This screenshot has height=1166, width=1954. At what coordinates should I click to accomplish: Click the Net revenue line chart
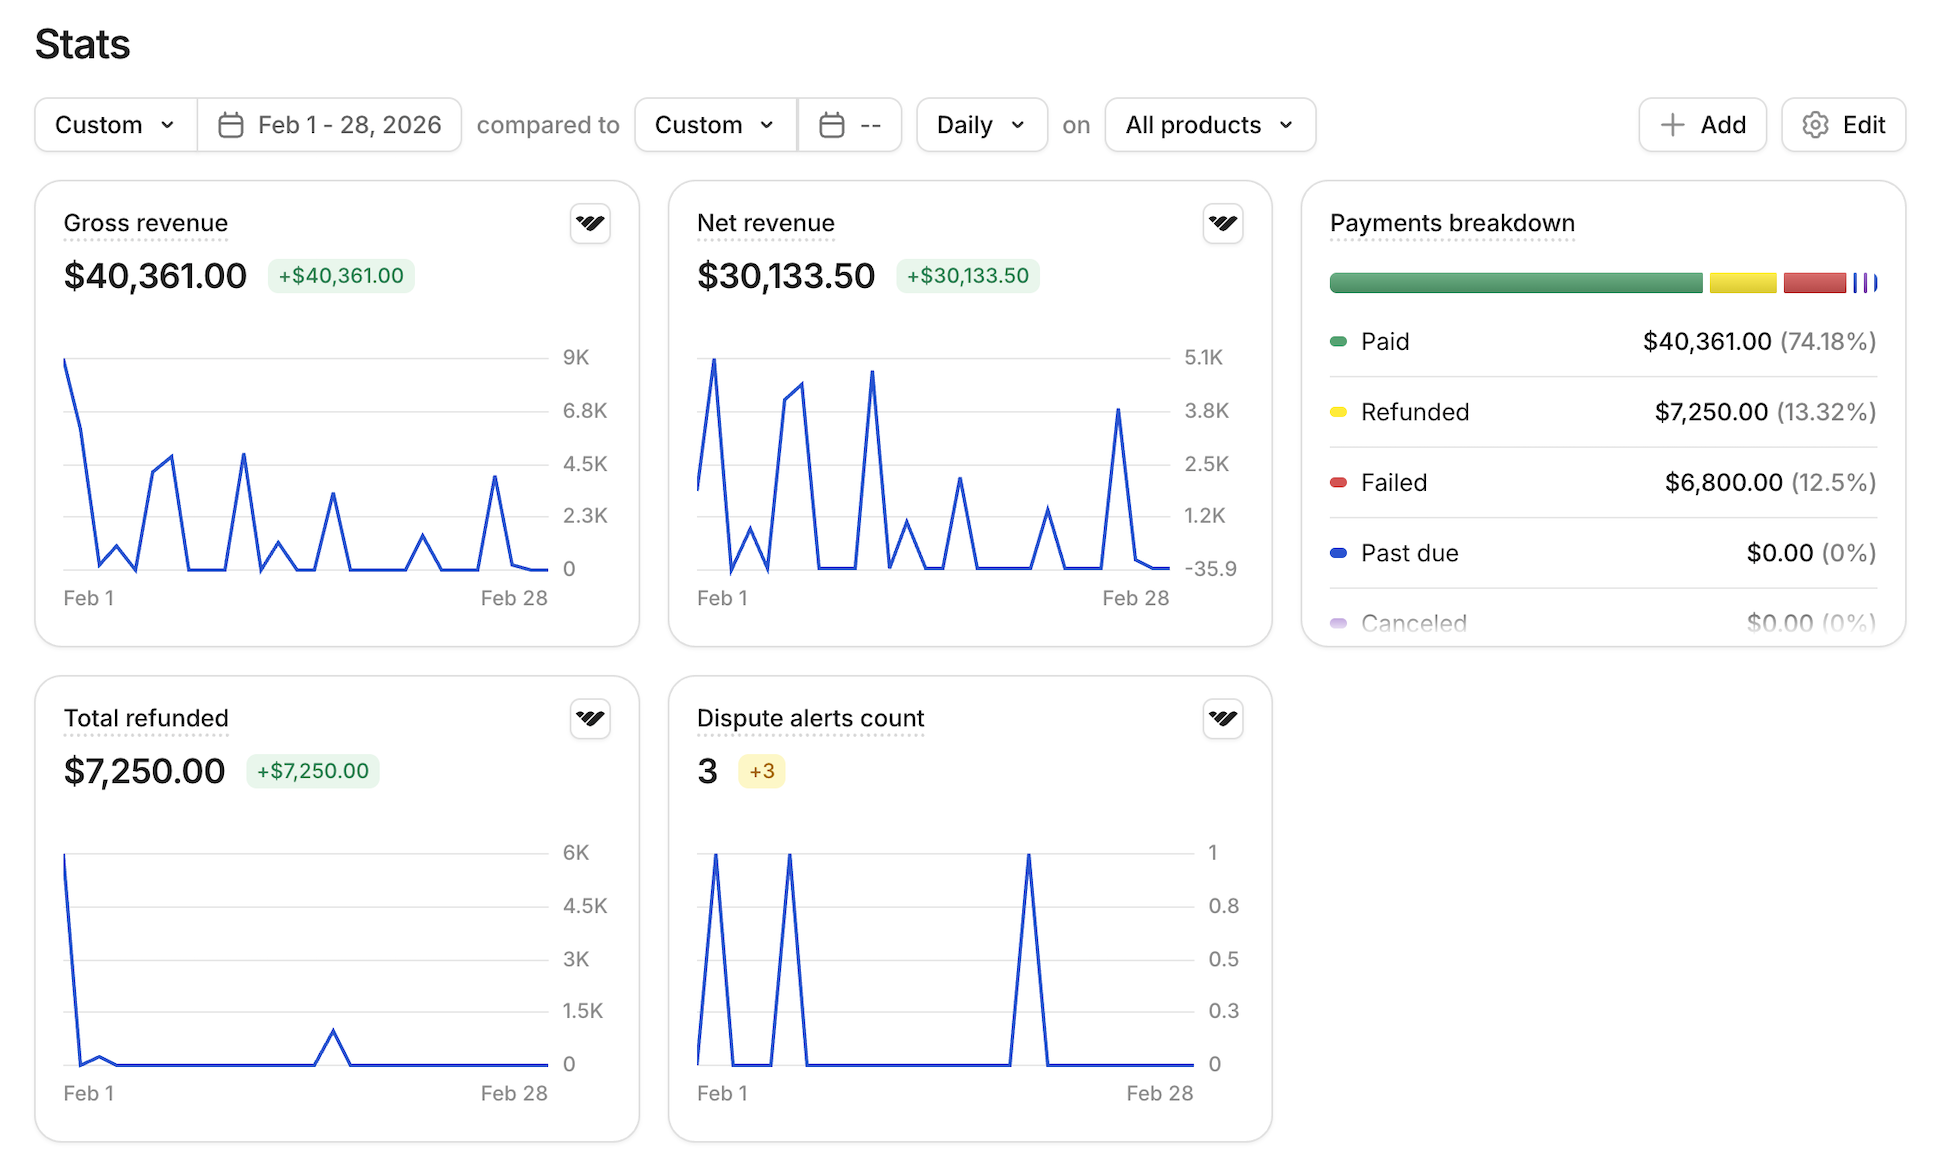tap(933, 464)
